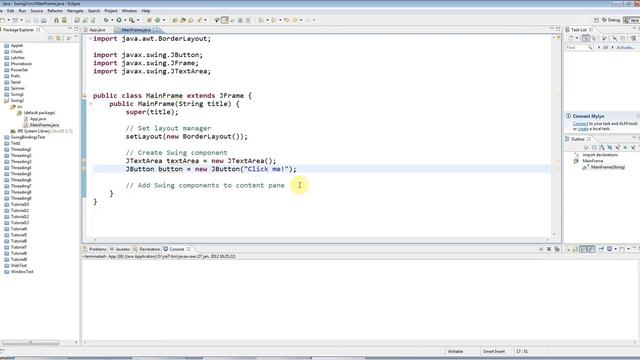This screenshot has height=360, width=640.
Task: Open the Source menu
Action: (36, 11)
